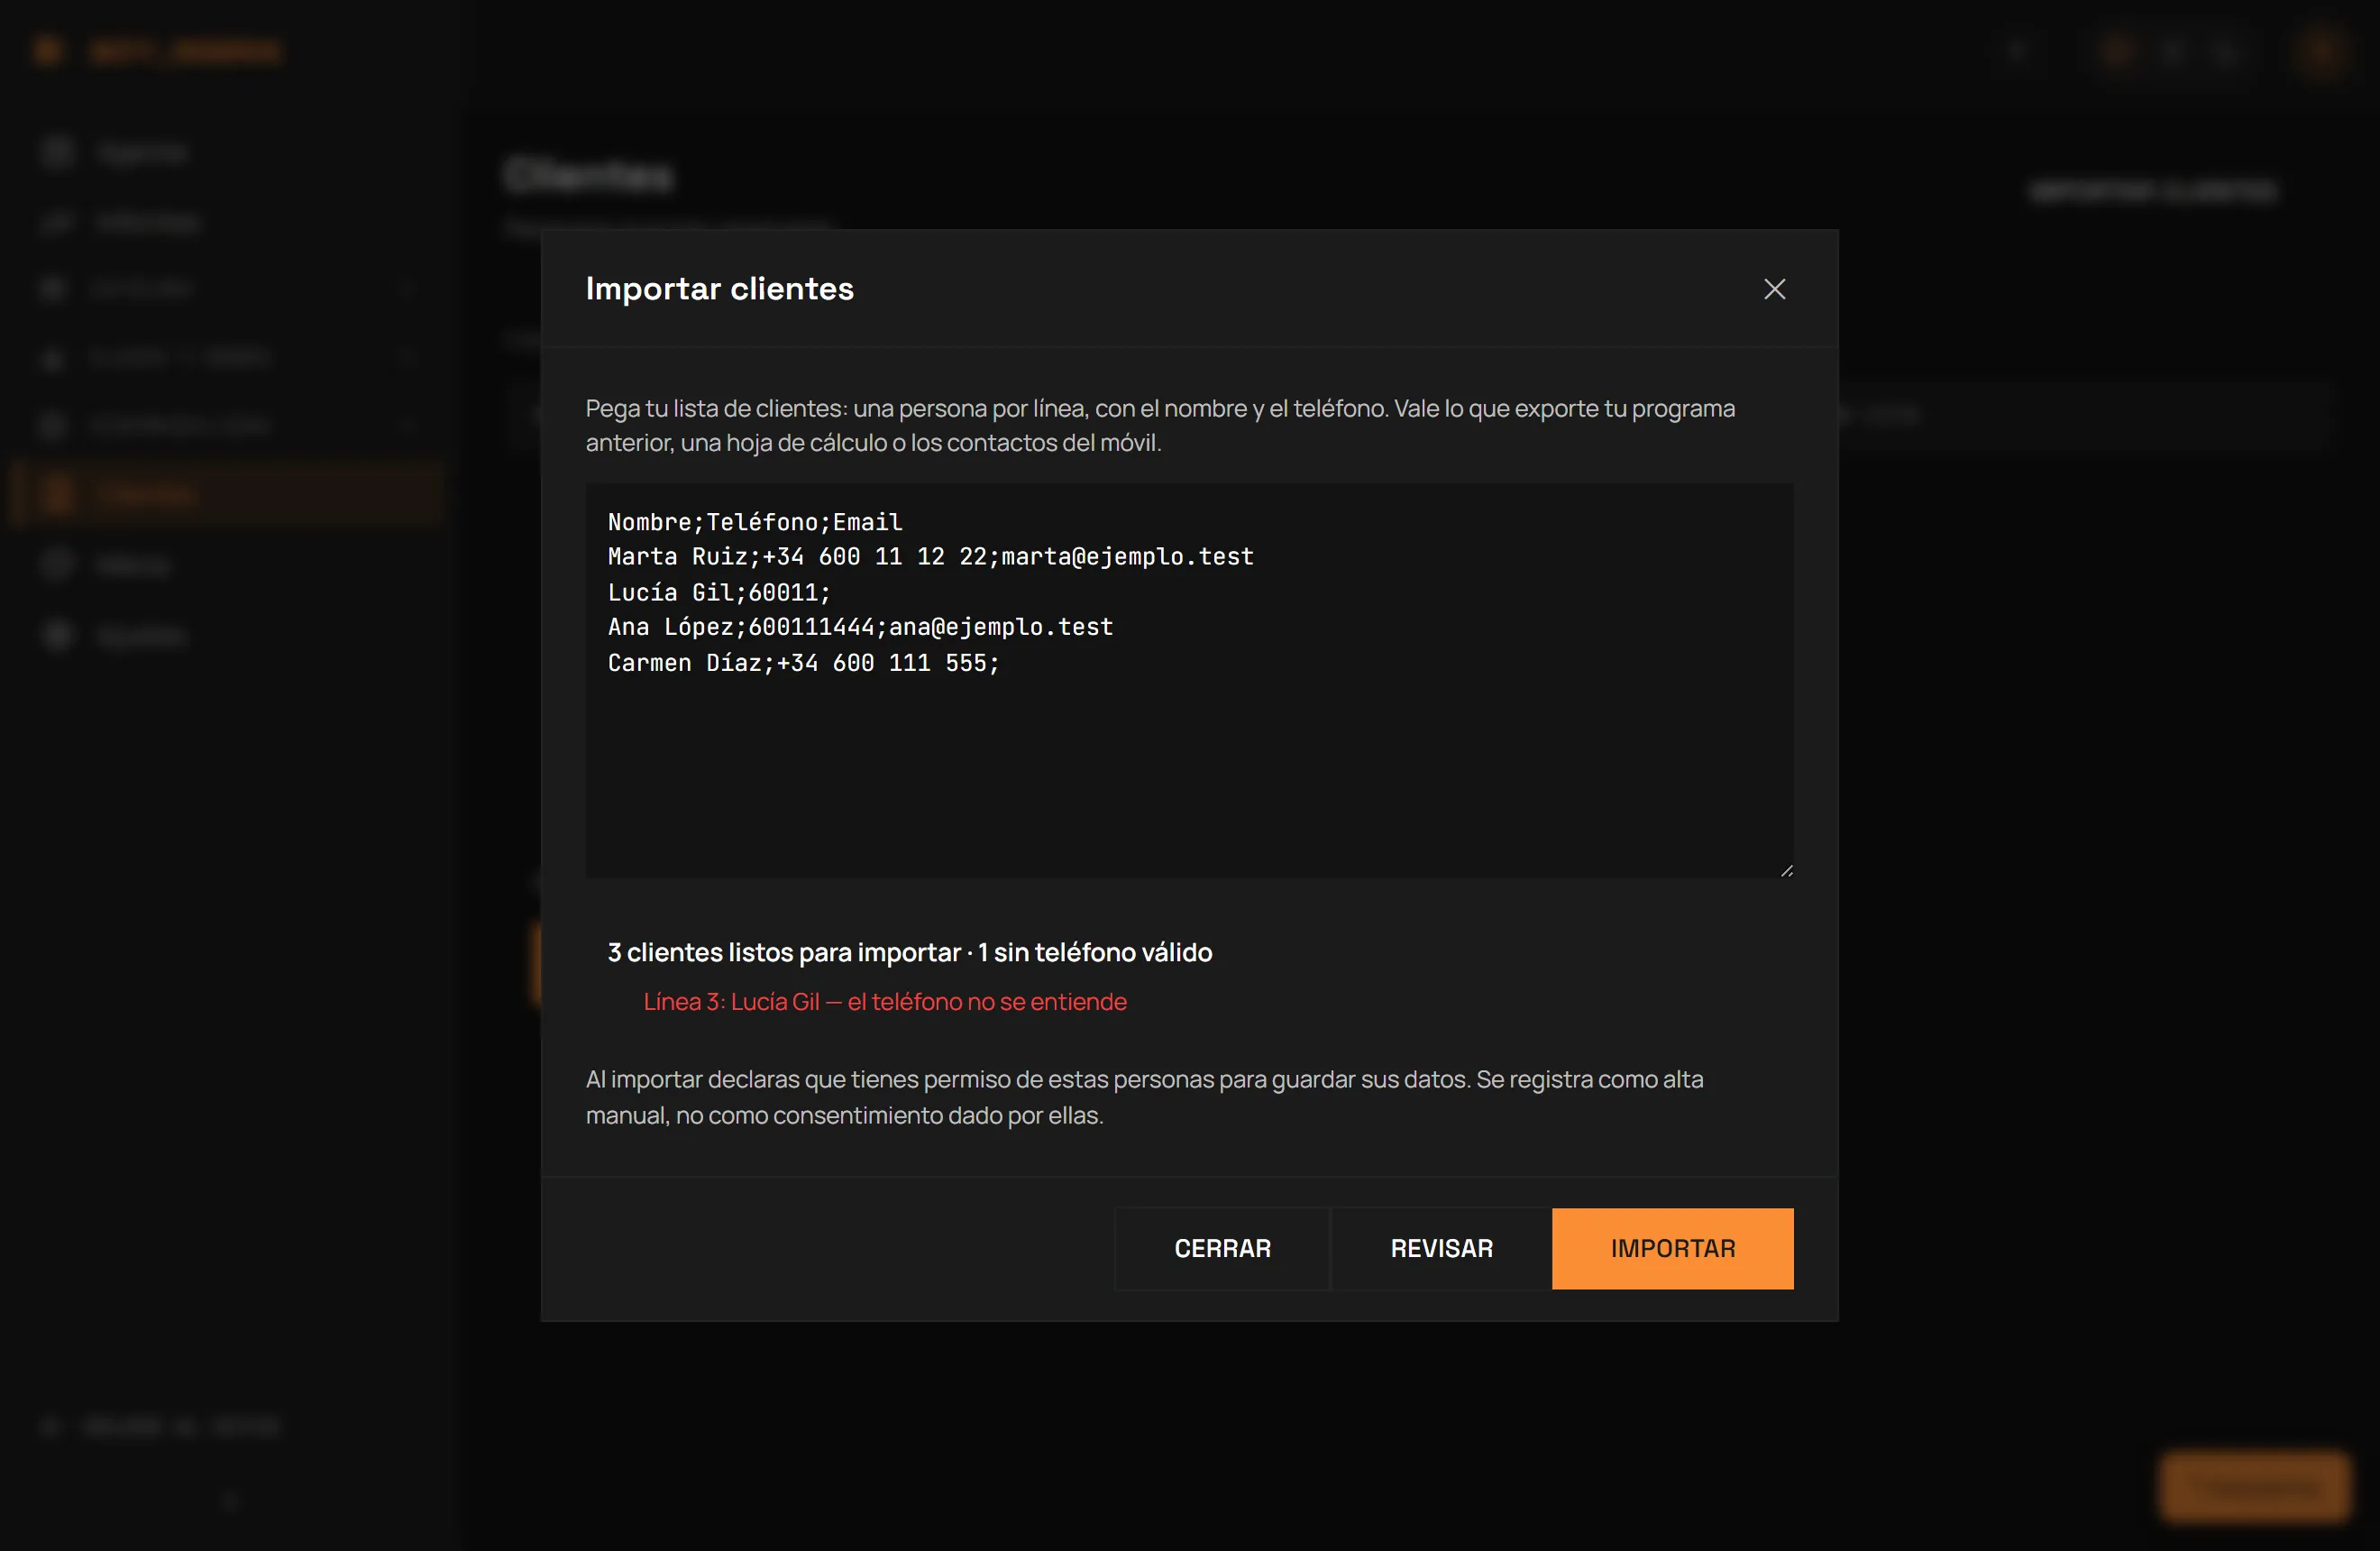Place cursor on the Carmen Díaz line

[x=803, y=663]
